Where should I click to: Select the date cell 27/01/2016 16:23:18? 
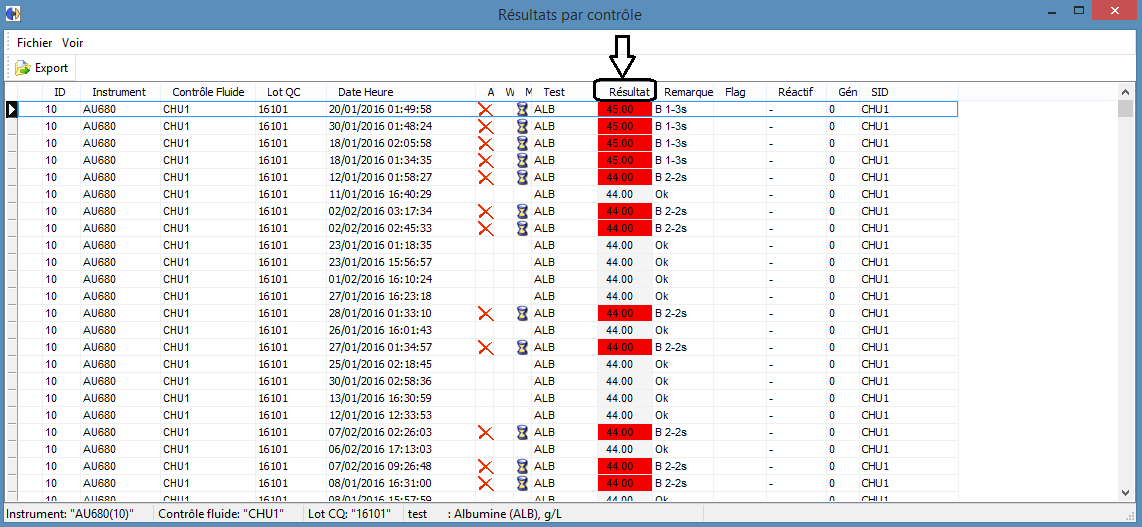[380, 296]
